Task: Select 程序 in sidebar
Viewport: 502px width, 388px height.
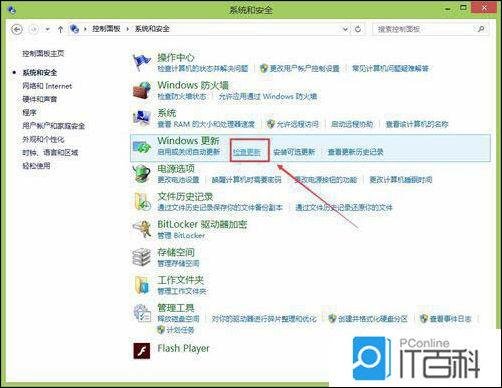Action: pyautogui.click(x=29, y=113)
